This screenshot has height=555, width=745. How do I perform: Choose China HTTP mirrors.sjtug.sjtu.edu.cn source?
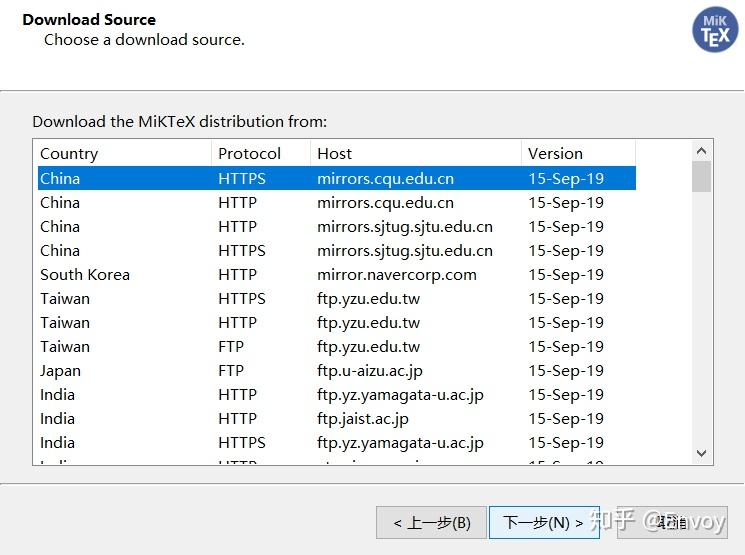pyautogui.click(x=335, y=227)
